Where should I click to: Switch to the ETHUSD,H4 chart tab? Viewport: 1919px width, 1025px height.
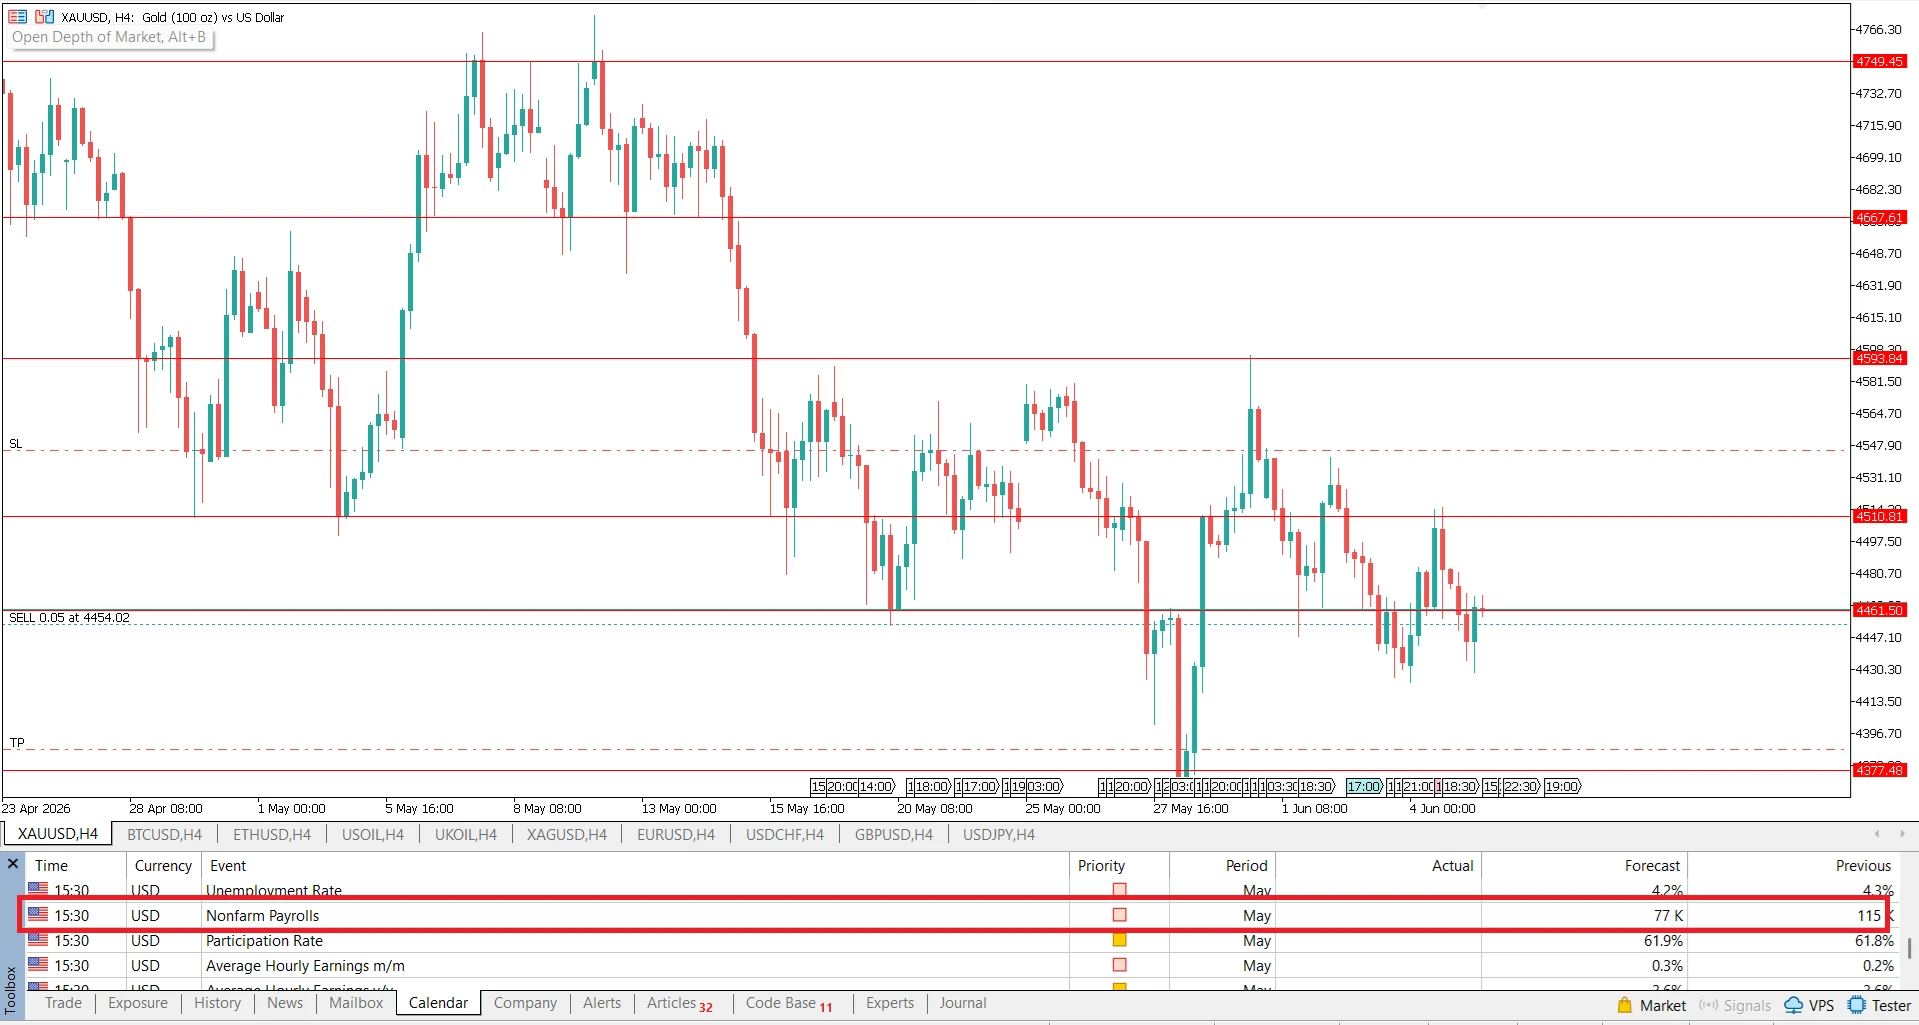coord(272,834)
